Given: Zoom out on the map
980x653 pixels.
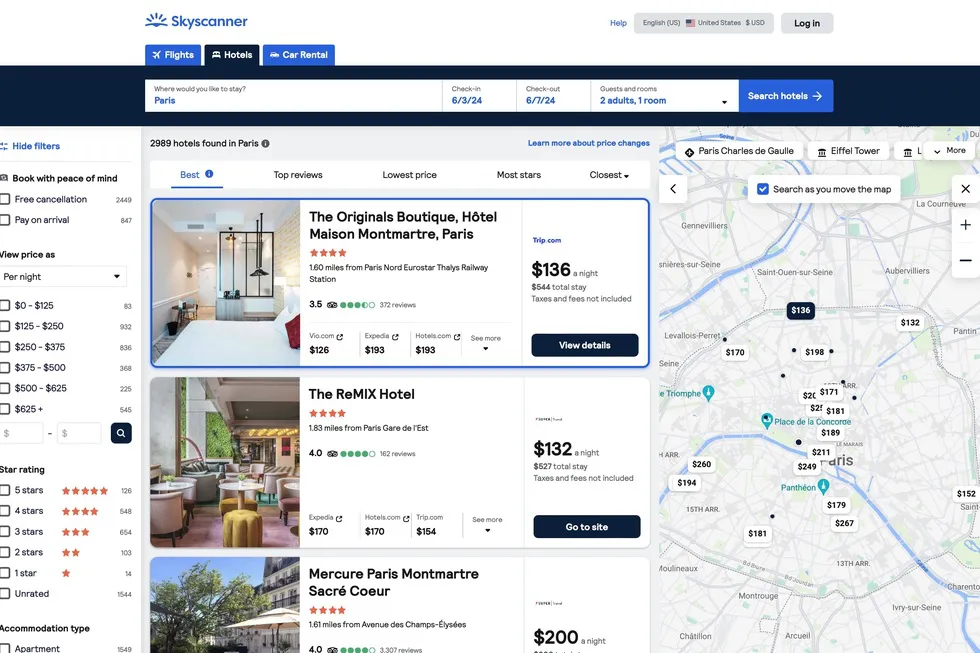Looking at the screenshot, I should [966, 260].
